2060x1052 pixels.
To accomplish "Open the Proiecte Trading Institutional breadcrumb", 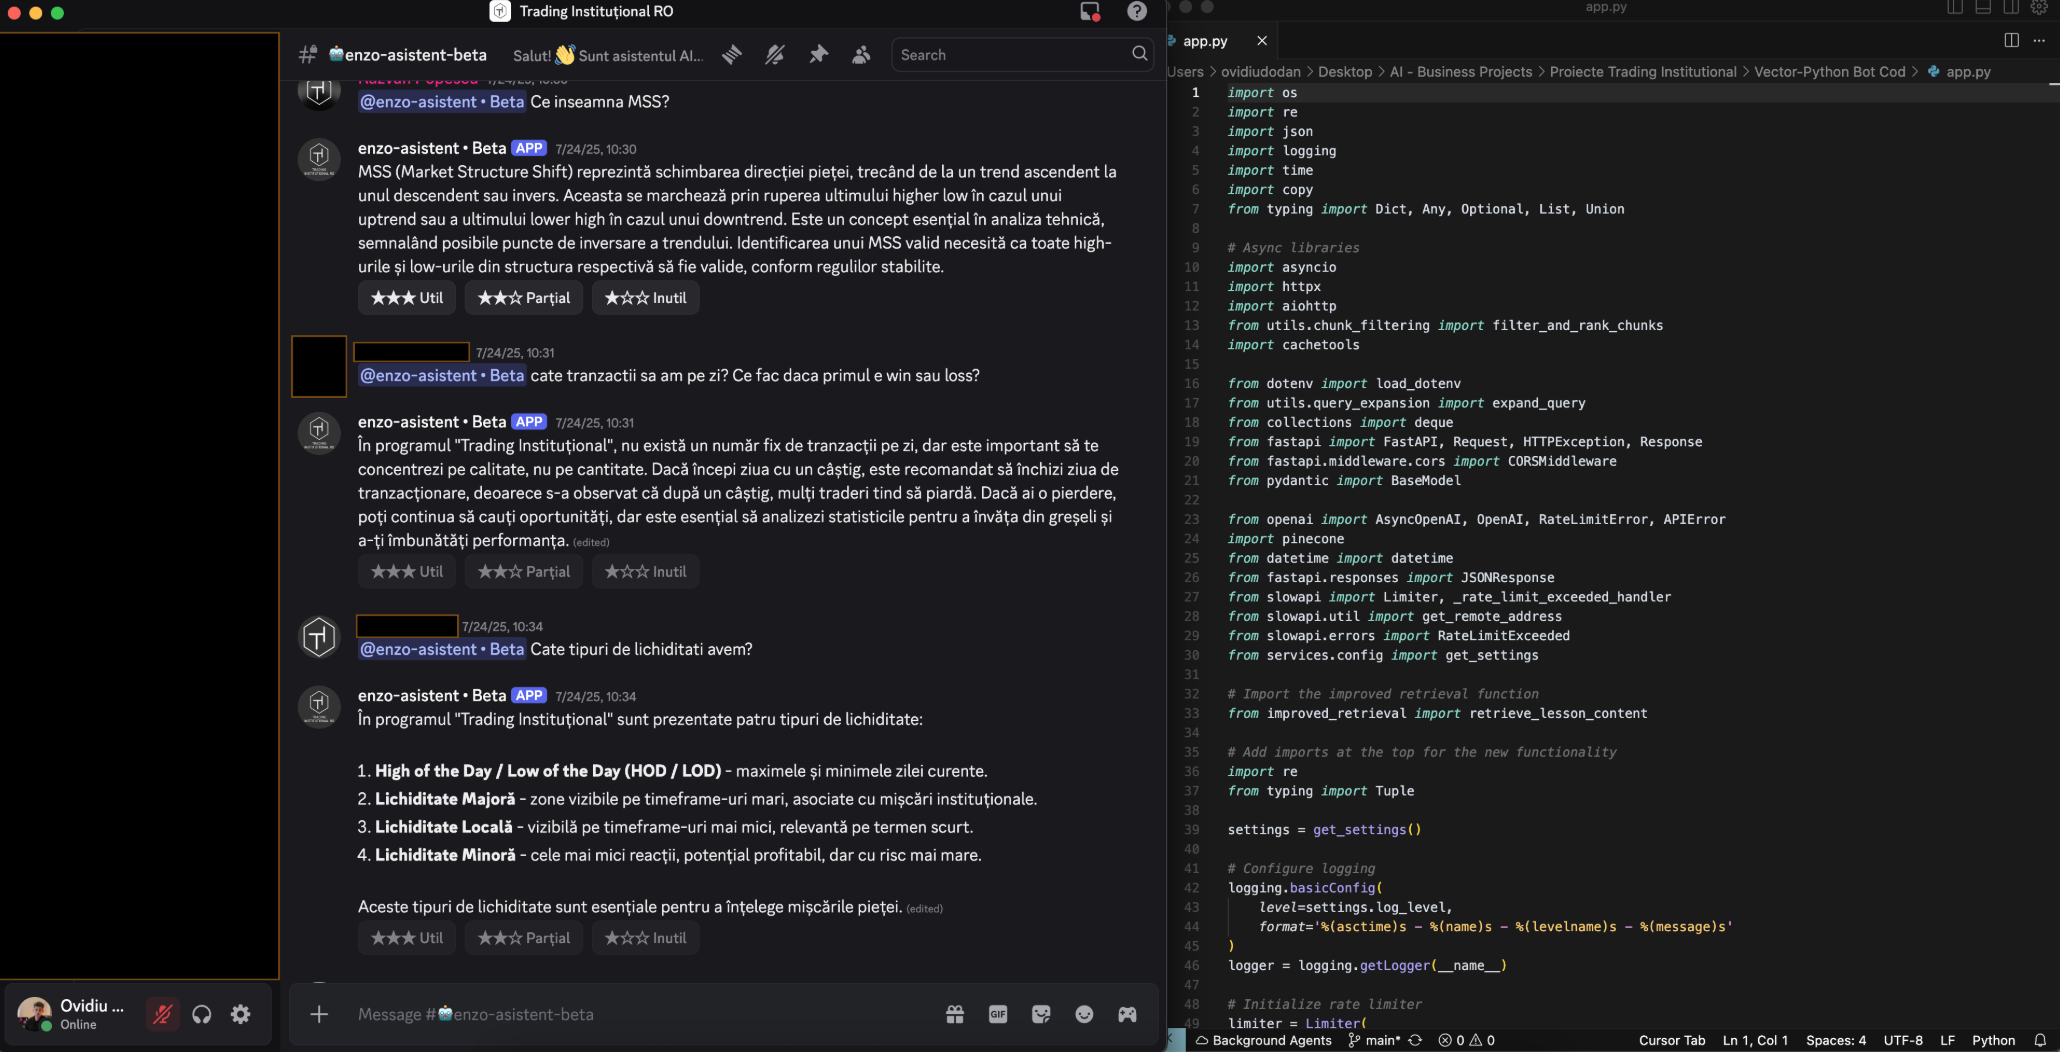I will pos(1643,72).
